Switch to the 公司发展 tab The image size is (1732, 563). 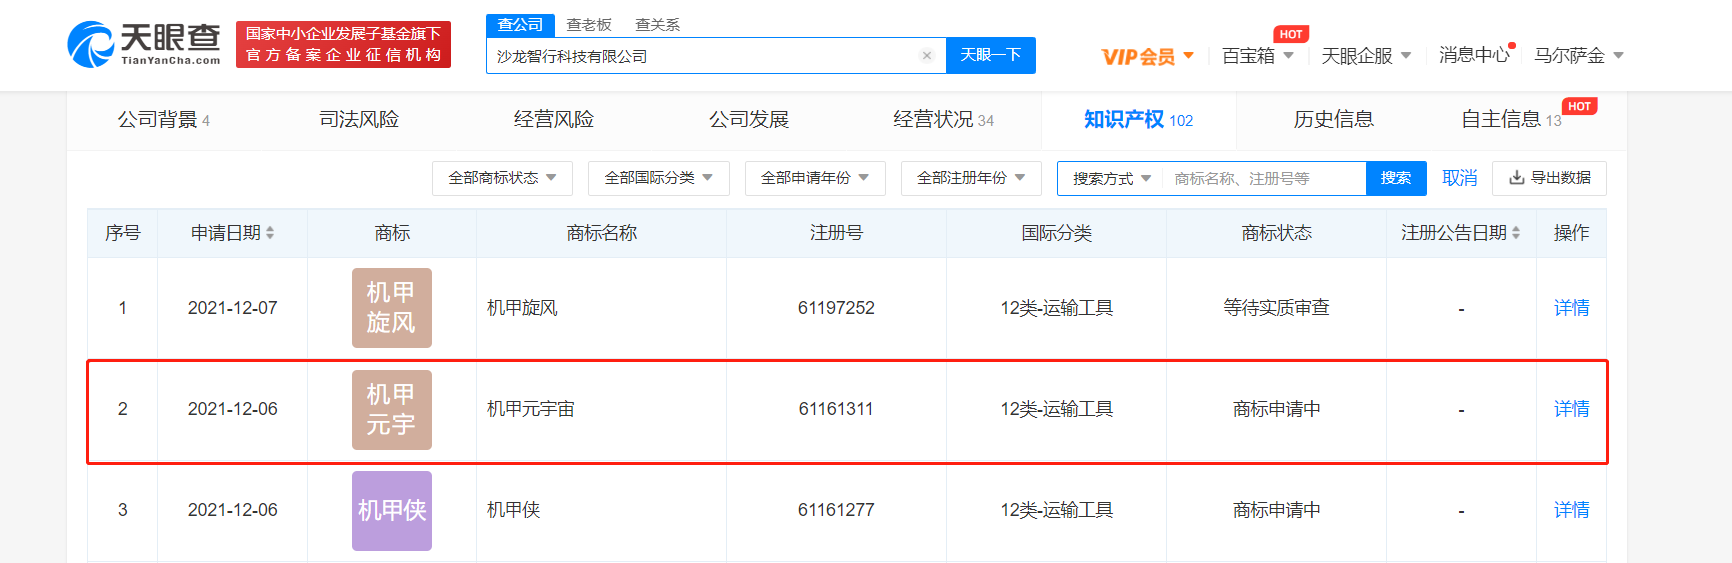pyautogui.click(x=749, y=120)
